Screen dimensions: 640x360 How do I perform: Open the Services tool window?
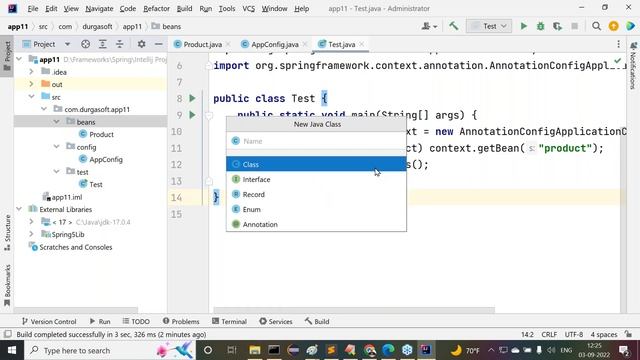[x=276, y=321]
